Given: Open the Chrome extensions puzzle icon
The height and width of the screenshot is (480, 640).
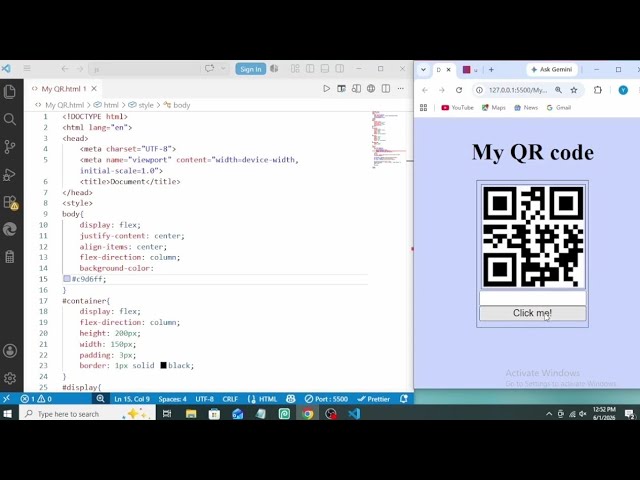Looking at the screenshot, I should (x=598, y=90).
